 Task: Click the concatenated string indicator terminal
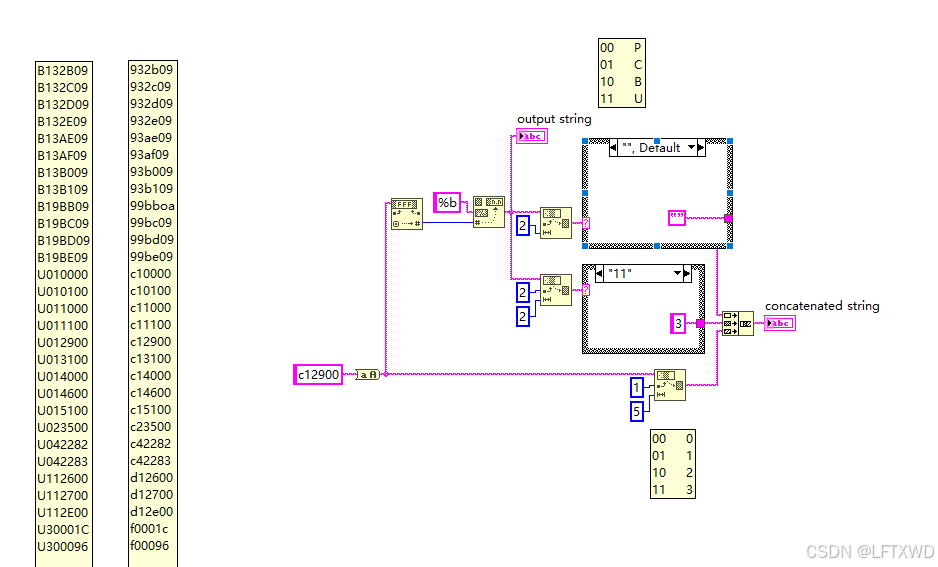(x=779, y=324)
